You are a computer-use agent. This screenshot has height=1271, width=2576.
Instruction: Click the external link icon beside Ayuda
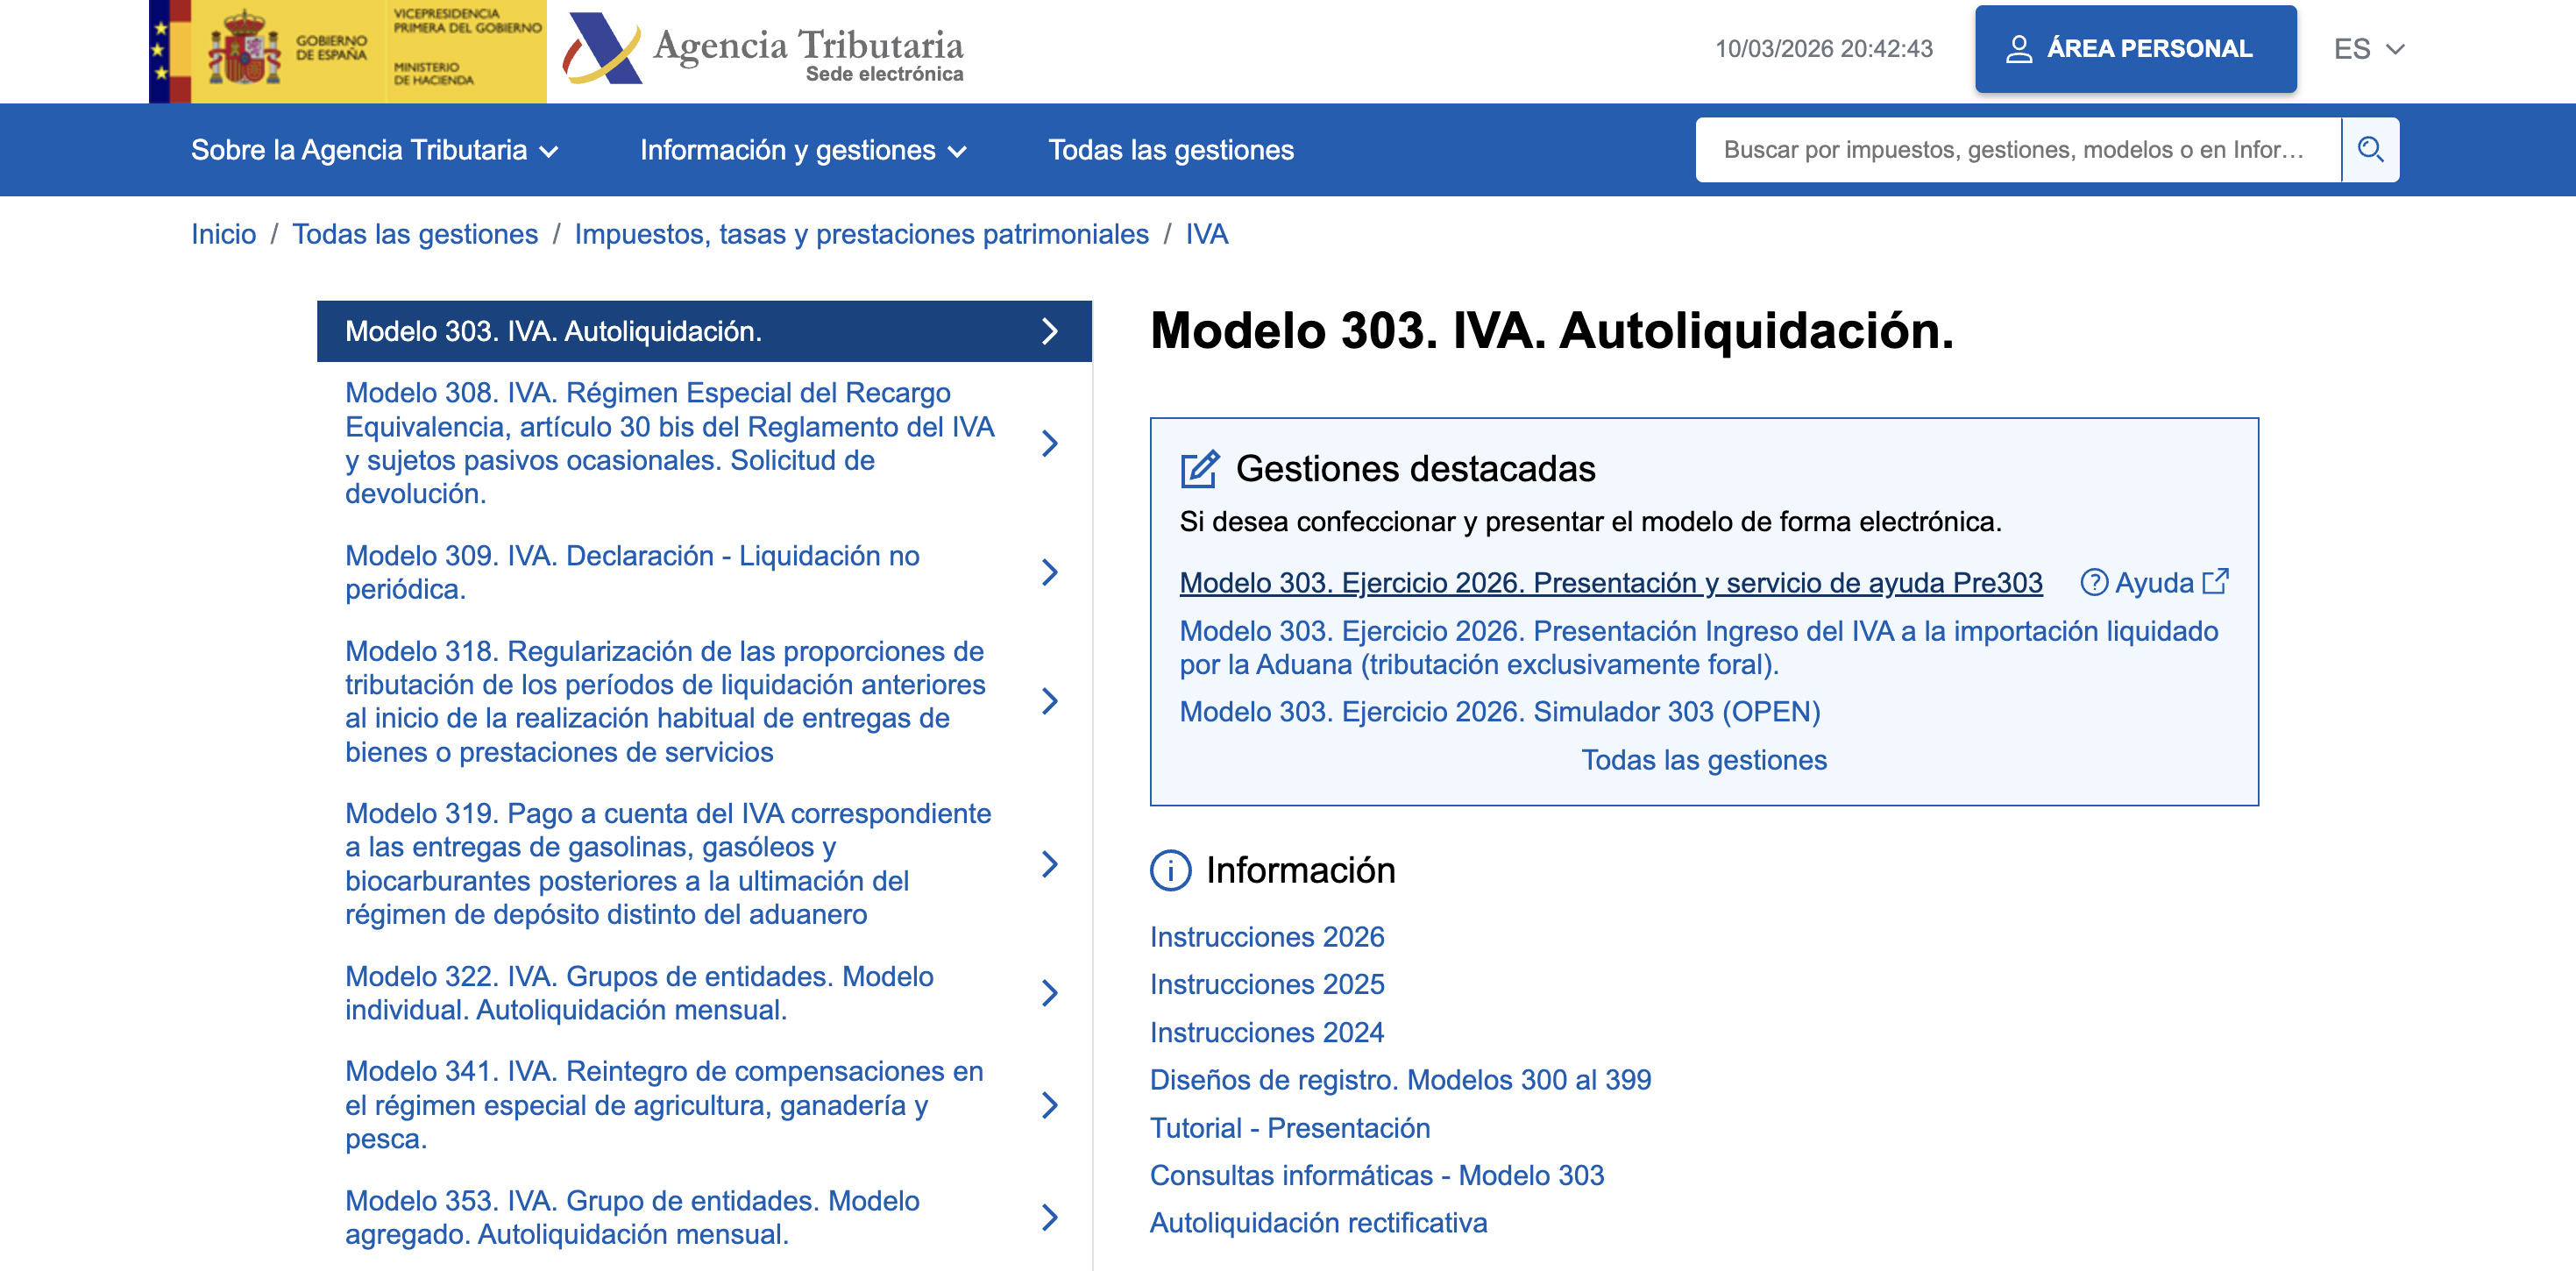click(x=2215, y=581)
